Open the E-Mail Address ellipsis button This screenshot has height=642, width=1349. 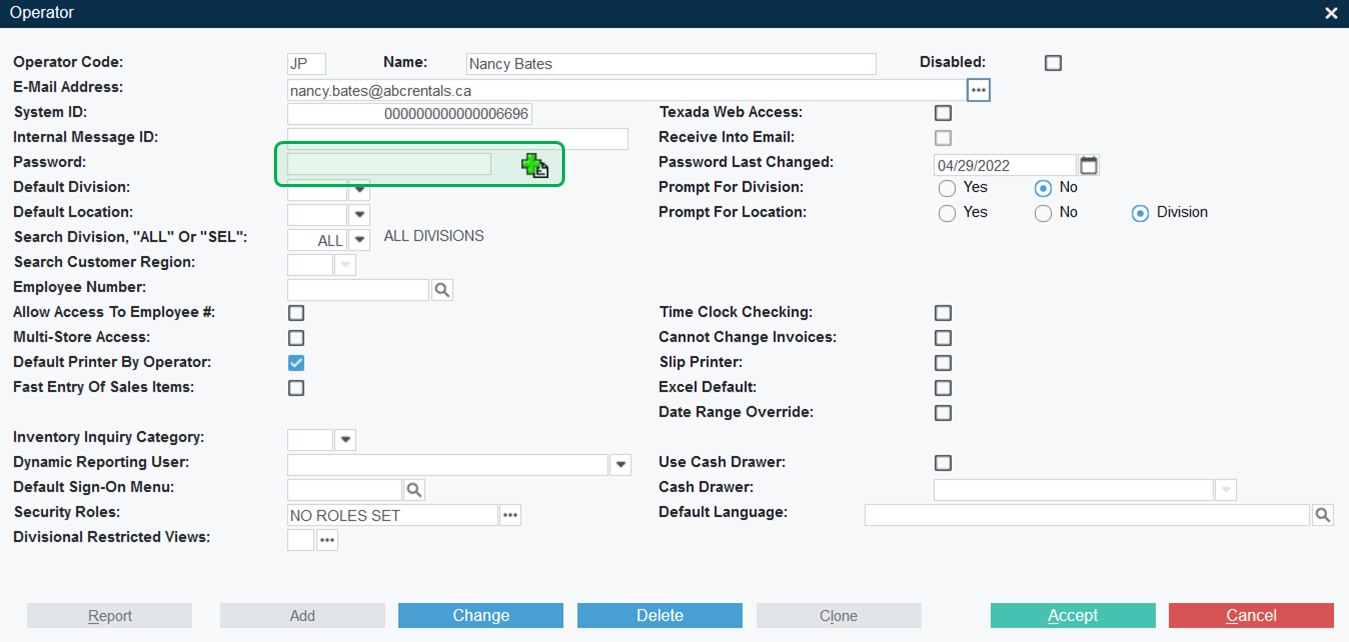[x=978, y=90]
